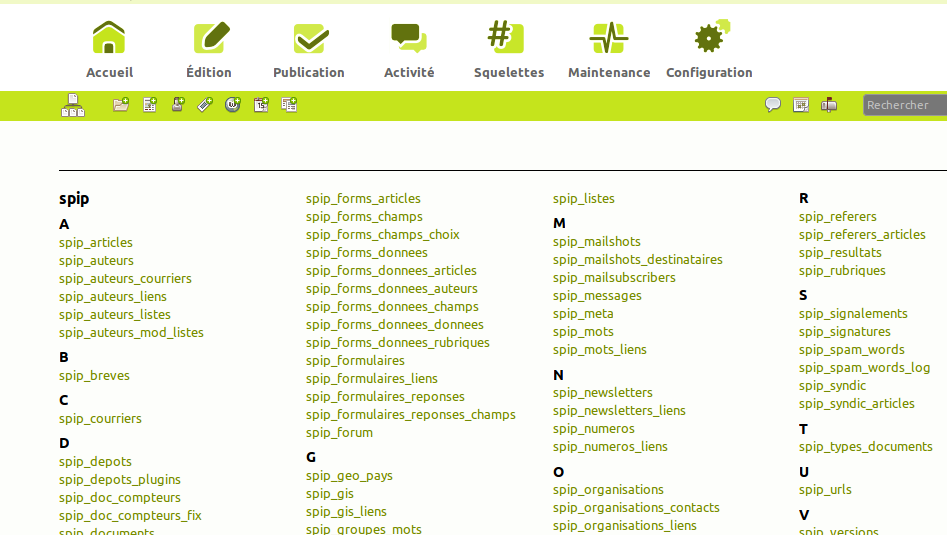947x535 pixels.
Task: Open the Publication menu label
Action: [309, 72]
